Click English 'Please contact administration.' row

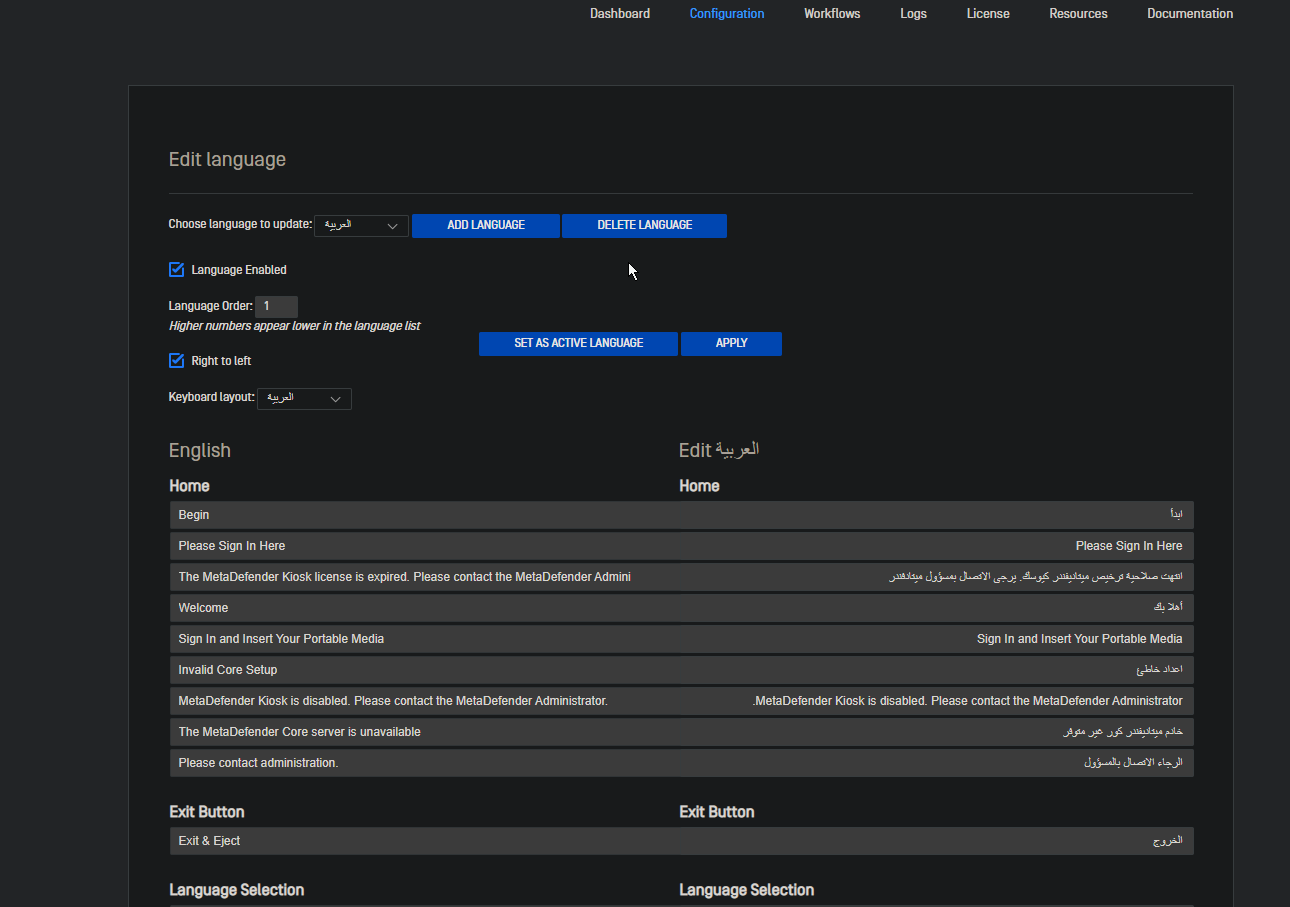click(x=425, y=763)
